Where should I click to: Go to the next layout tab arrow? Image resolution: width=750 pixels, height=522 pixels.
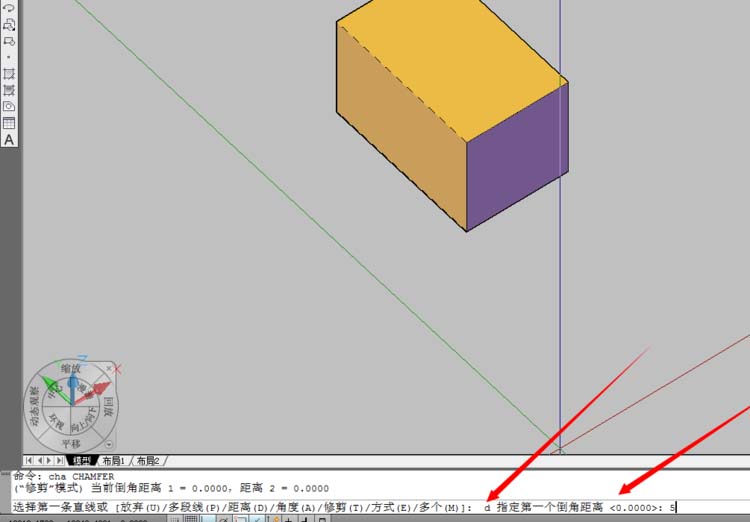point(49,460)
